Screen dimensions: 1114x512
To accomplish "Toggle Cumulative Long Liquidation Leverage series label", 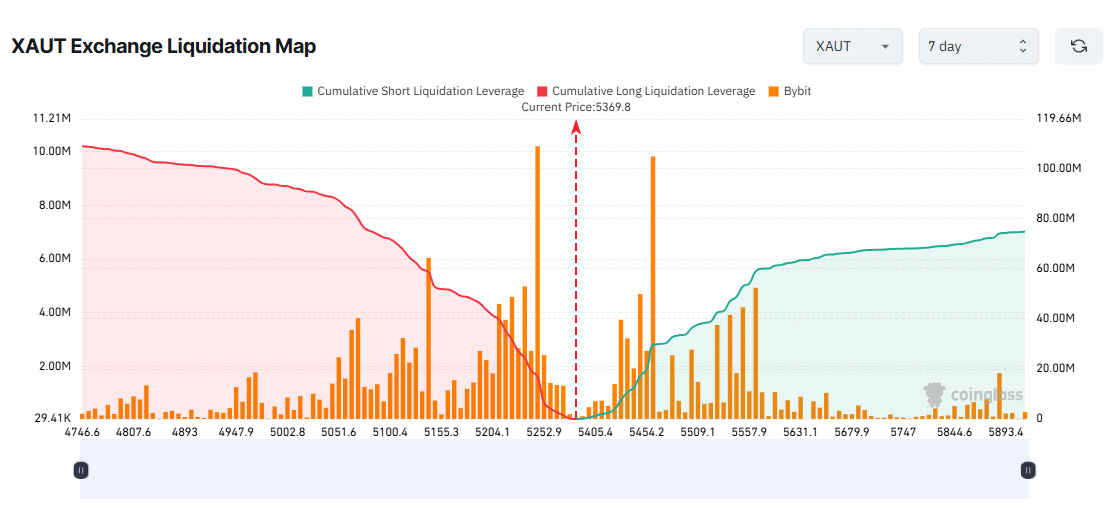I will click(x=653, y=91).
